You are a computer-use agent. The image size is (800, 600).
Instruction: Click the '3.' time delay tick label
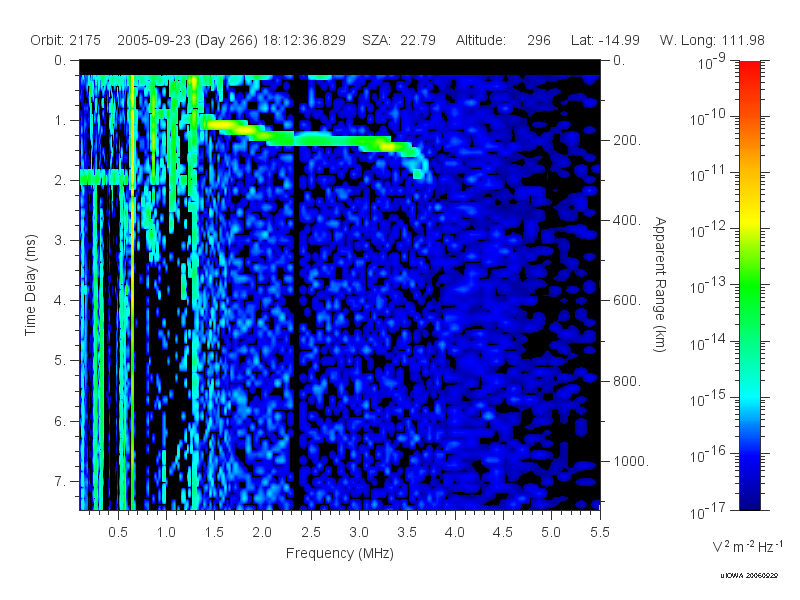pos(60,240)
